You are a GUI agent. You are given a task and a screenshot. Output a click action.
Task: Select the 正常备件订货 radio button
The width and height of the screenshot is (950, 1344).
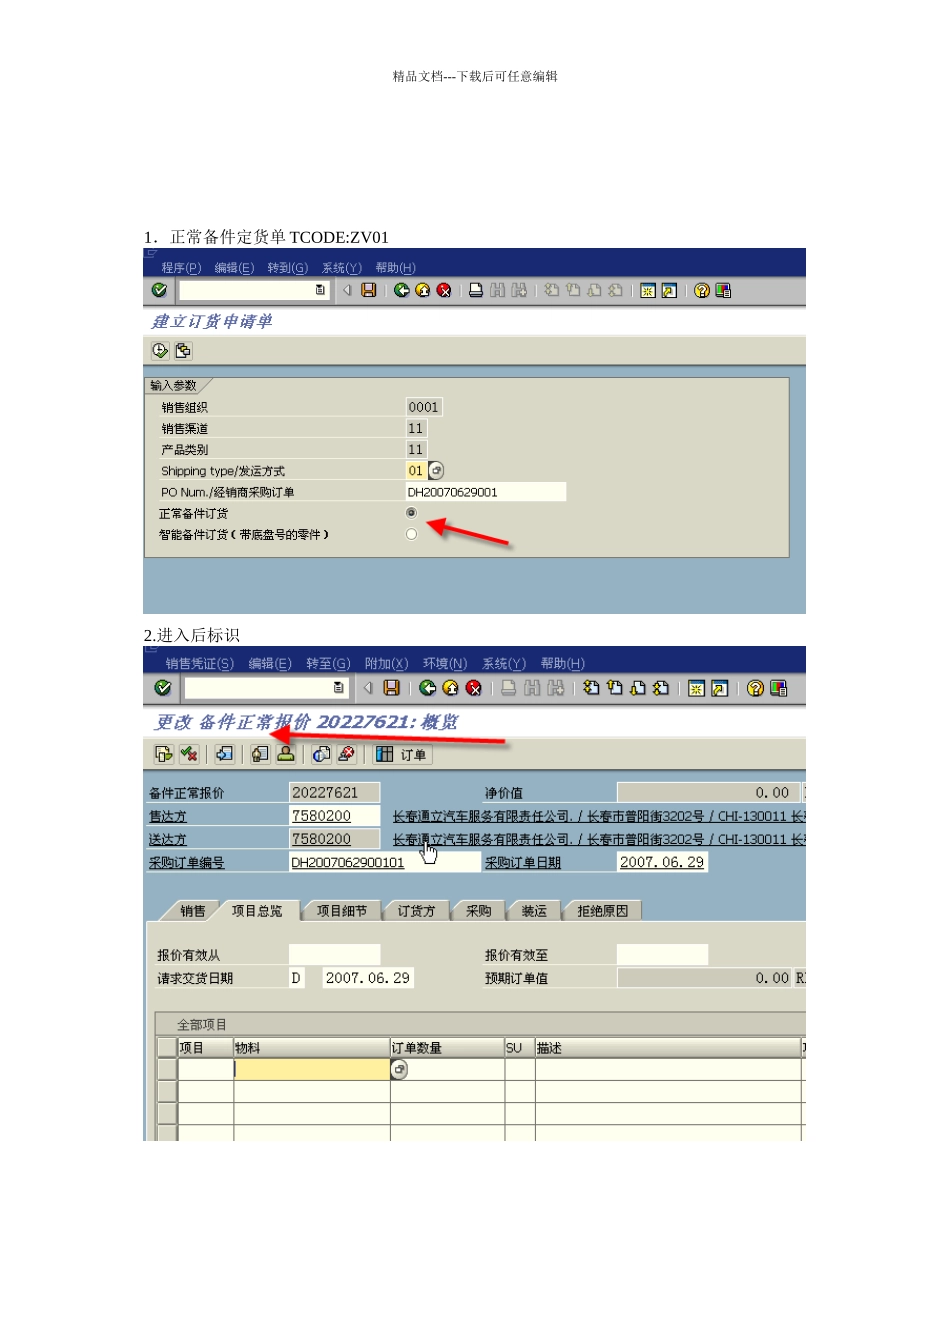[x=411, y=513]
